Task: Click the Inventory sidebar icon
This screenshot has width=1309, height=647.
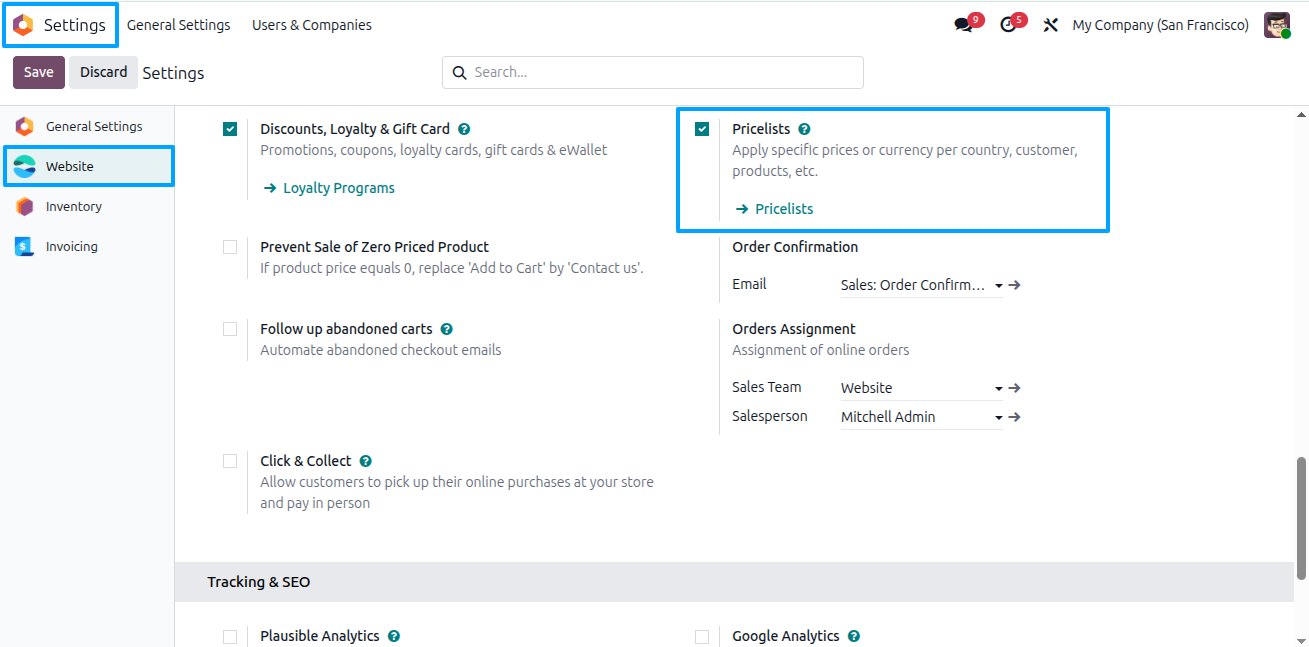Action: tap(25, 206)
